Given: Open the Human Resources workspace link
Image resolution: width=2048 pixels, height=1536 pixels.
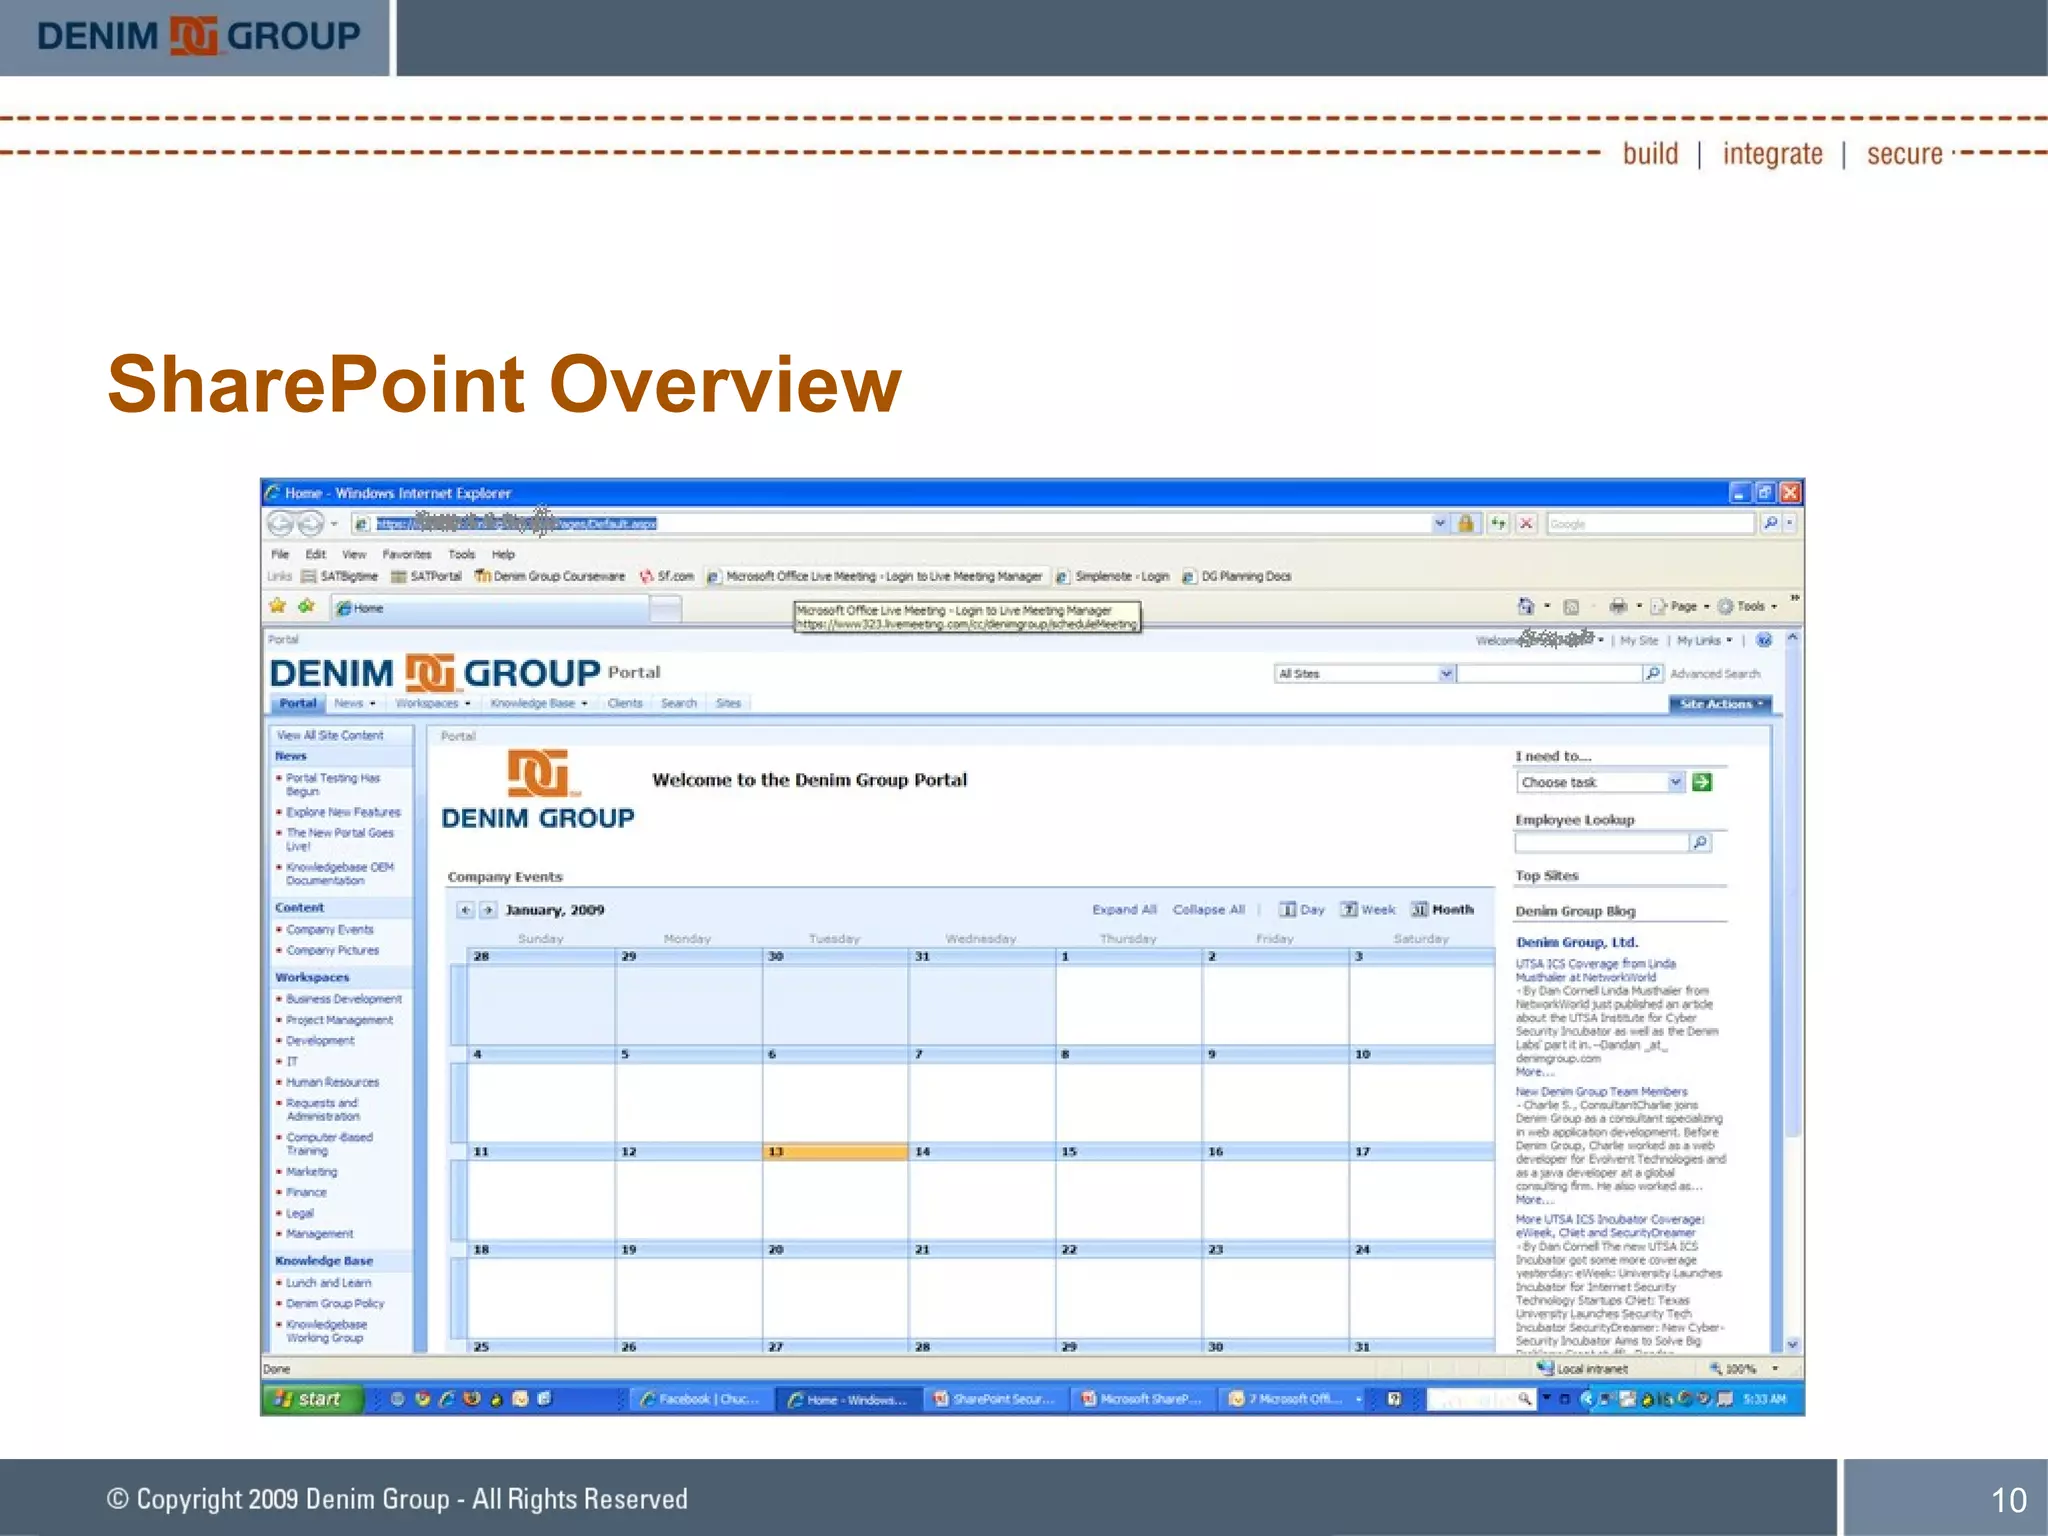Looking at the screenshot, I should (x=333, y=1082).
